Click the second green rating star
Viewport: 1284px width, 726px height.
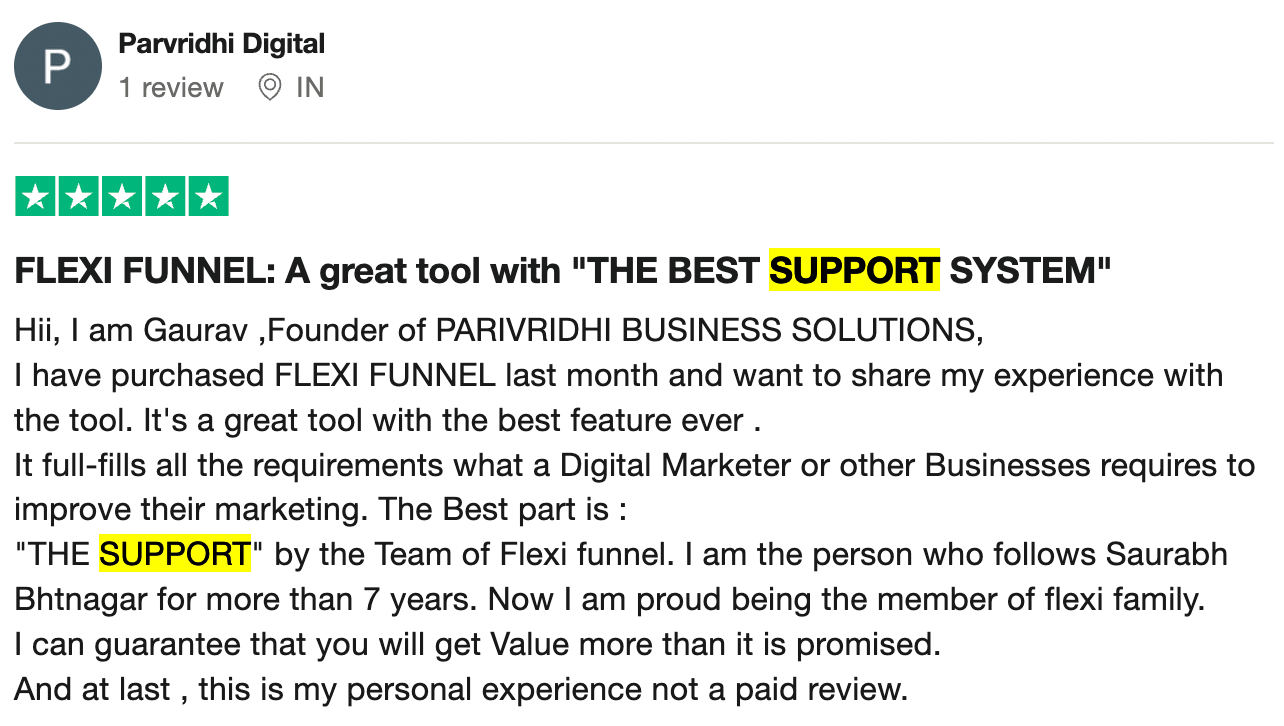pos(79,196)
